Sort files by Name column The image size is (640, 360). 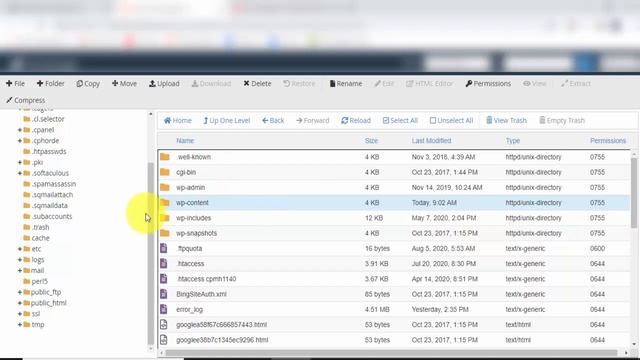tap(185, 141)
